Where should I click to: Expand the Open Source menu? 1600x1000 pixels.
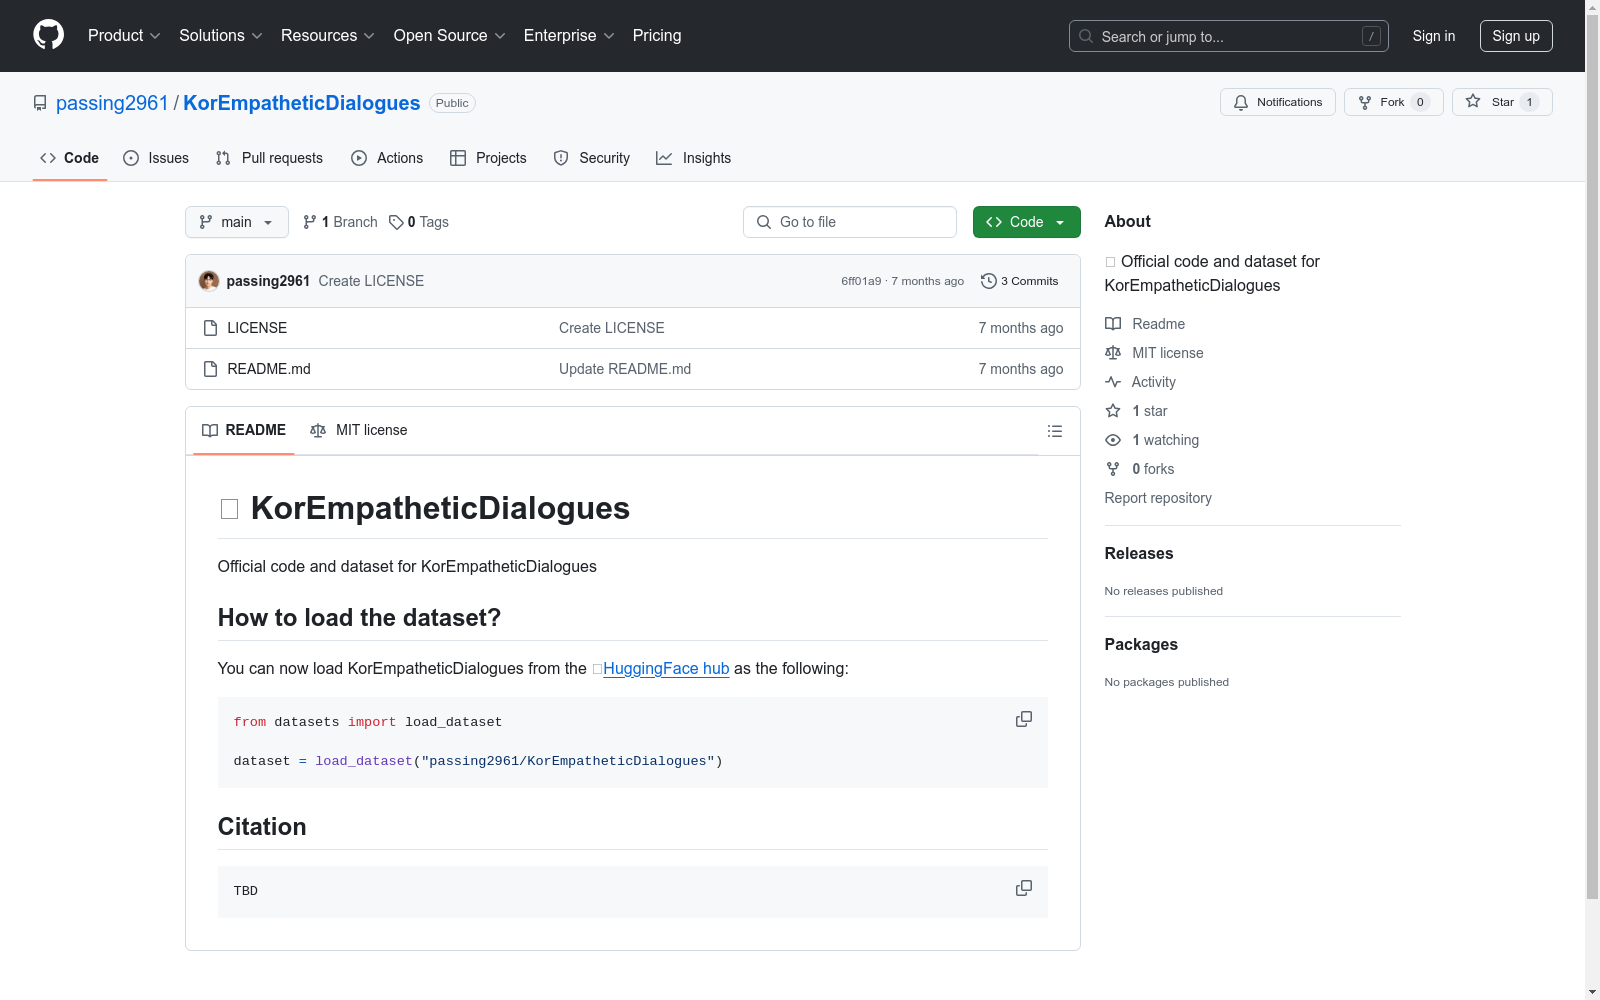450,36
